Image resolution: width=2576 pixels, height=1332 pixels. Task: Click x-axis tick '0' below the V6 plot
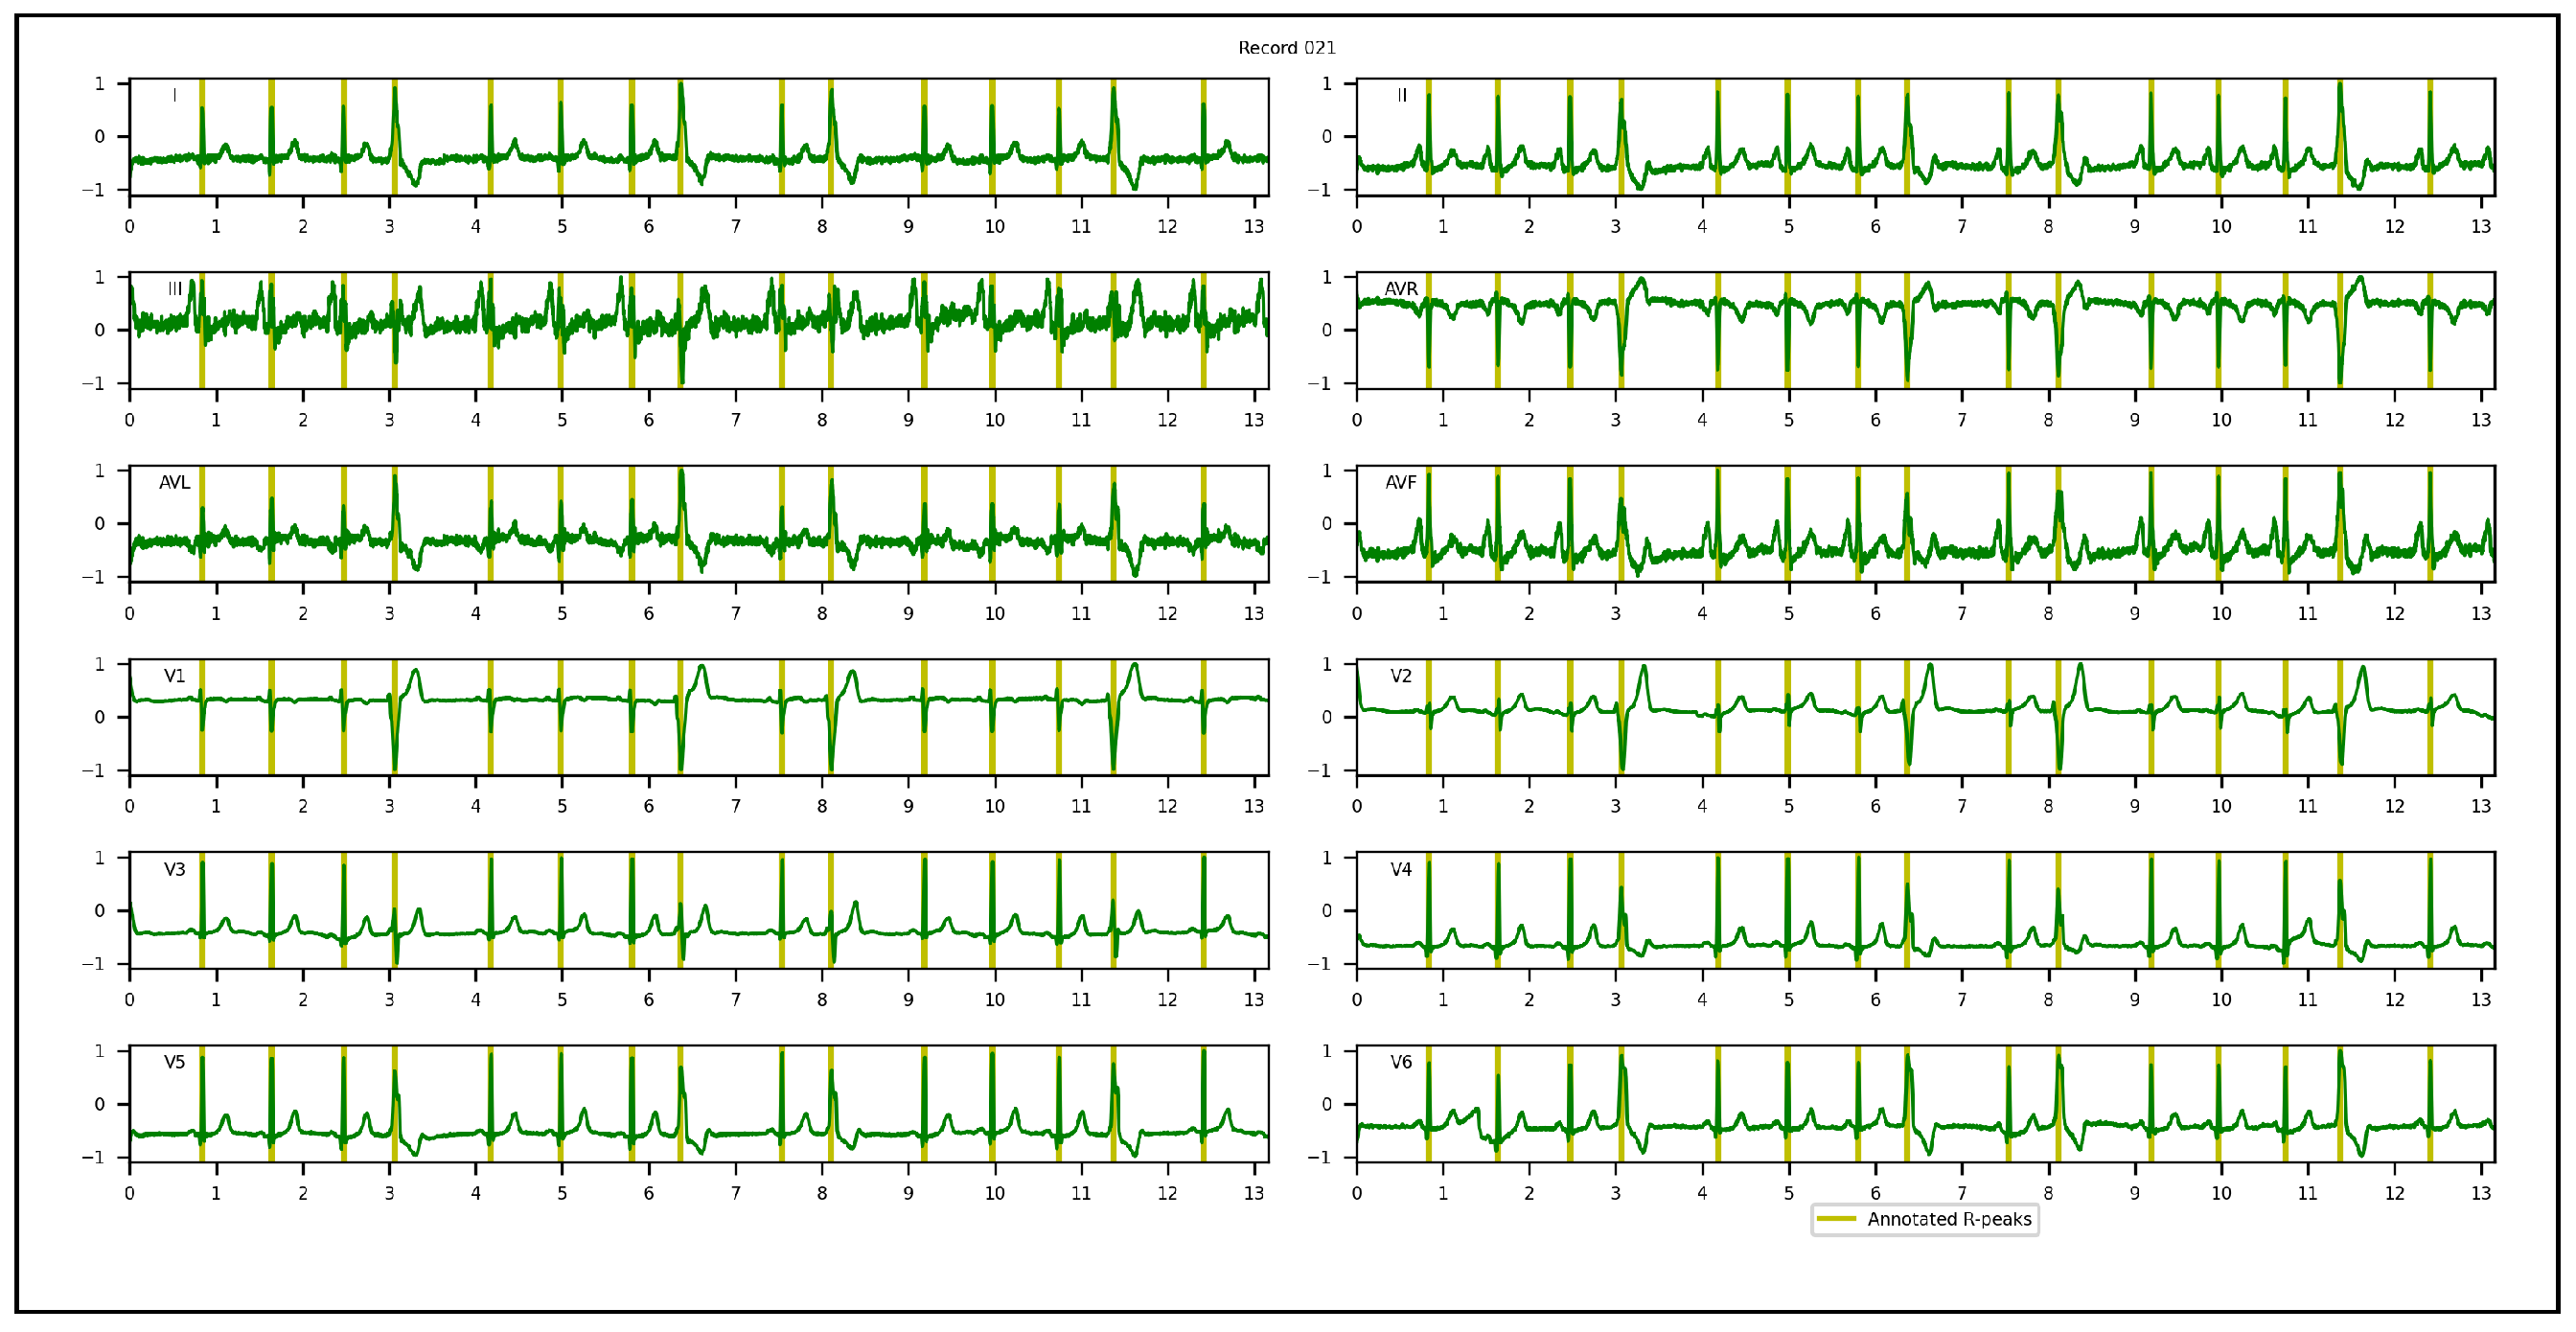coord(1356,1193)
